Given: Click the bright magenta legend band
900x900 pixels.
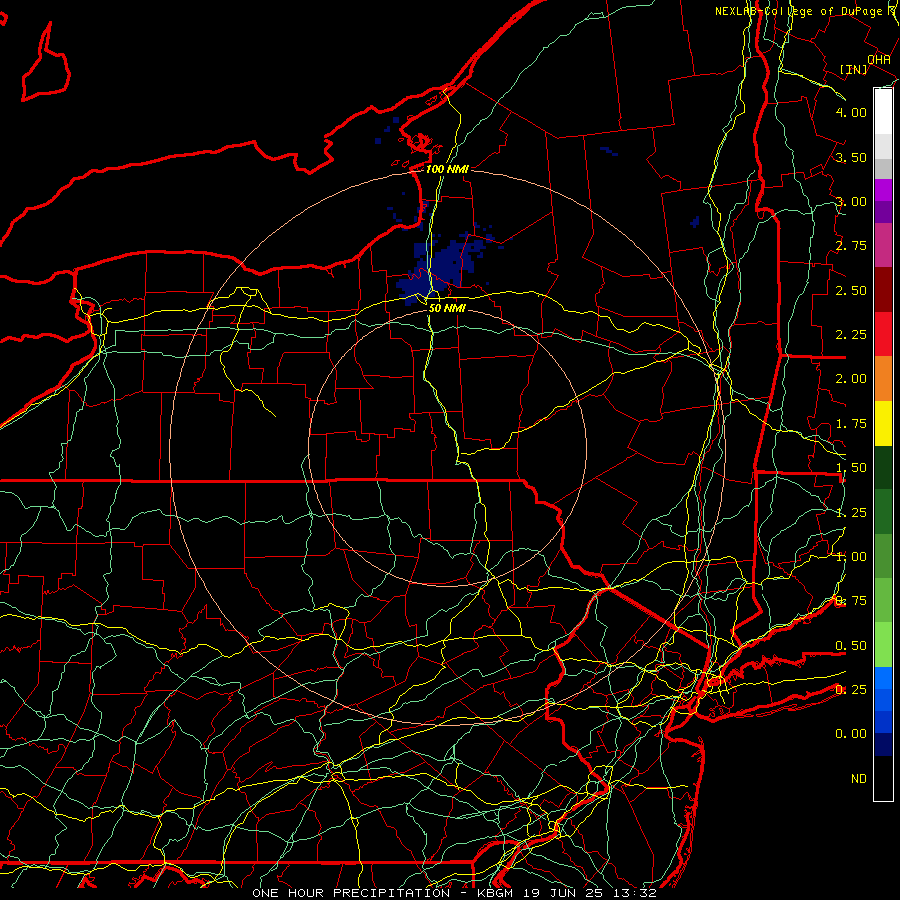Looking at the screenshot, I should pyautogui.click(x=883, y=190).
